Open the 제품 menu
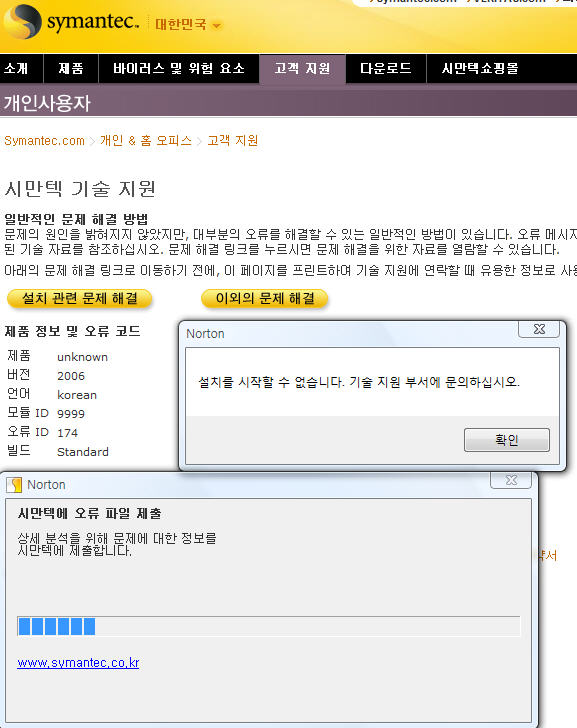 (x=71, y=69)
